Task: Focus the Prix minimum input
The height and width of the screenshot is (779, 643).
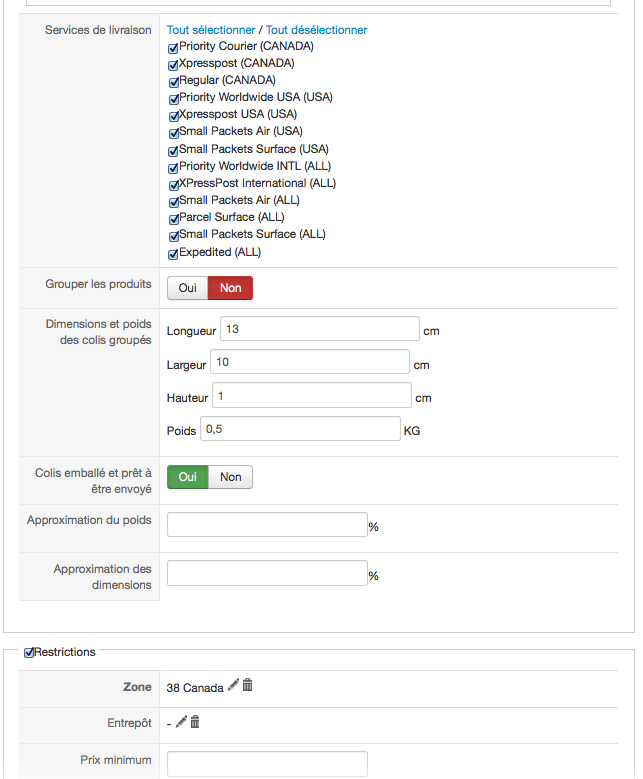Action: 267,764
